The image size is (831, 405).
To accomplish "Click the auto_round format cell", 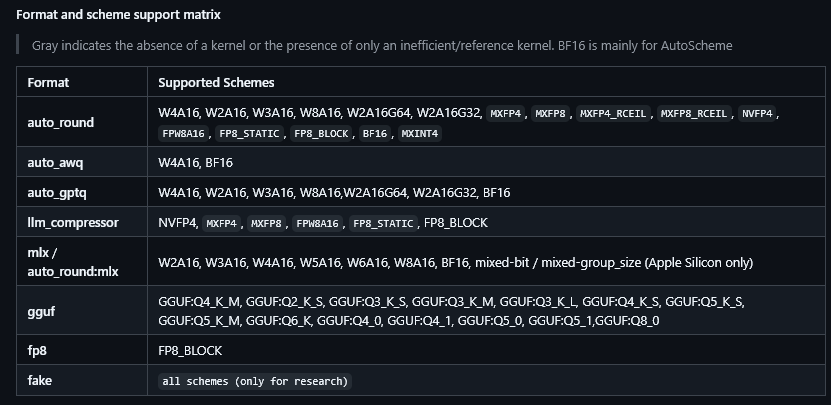I will click(x=82, y=122).
